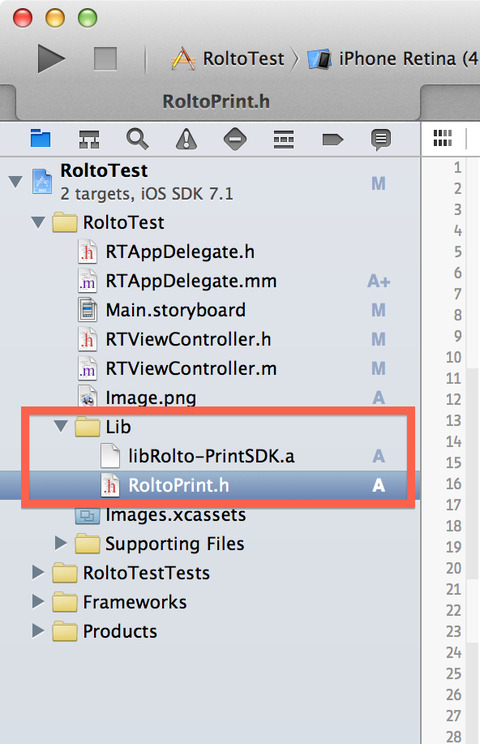
Task: Expand the Products group
Action: click(38, 631)
